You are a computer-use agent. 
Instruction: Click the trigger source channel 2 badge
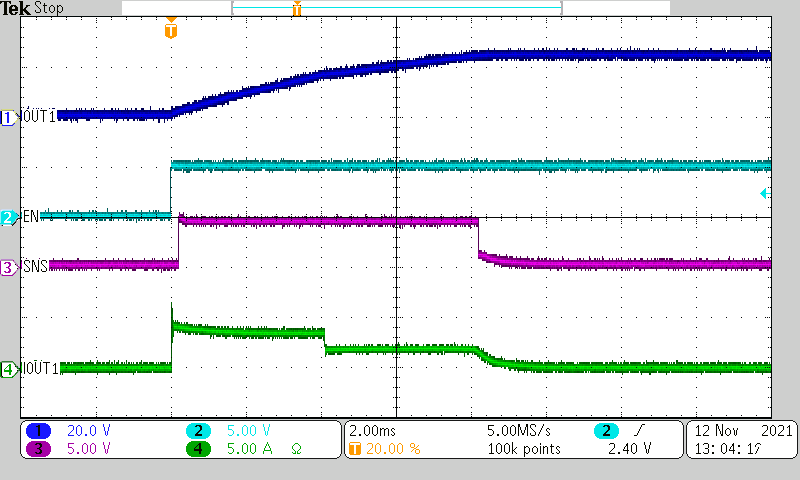pyautogui.click(x=606, y=431)
